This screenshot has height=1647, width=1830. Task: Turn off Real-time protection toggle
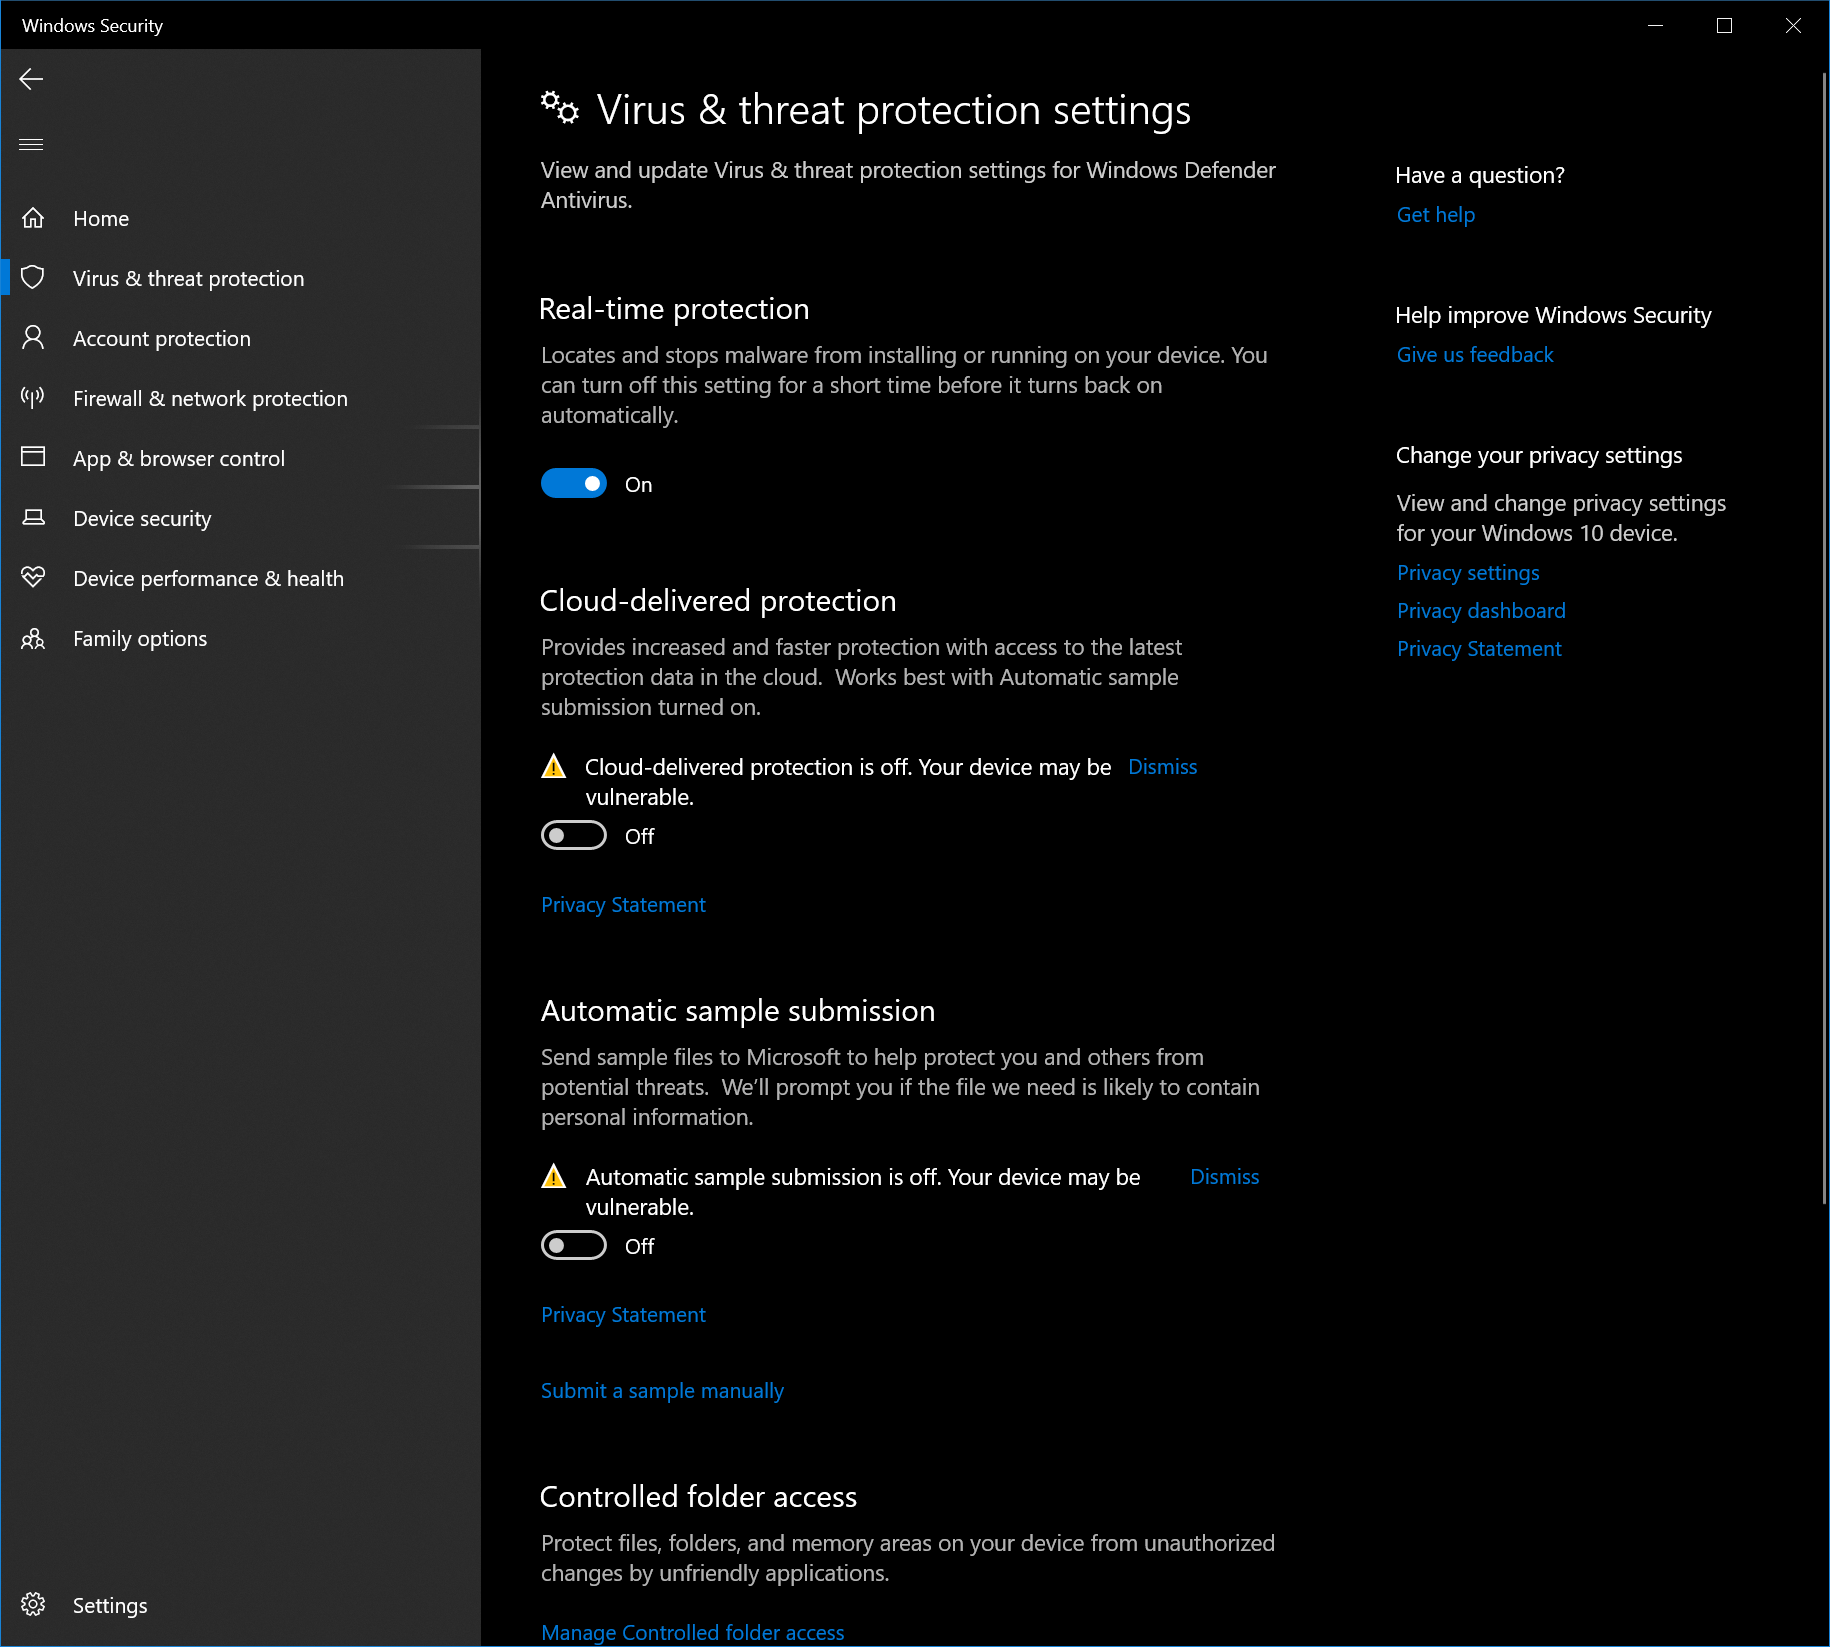574,484
